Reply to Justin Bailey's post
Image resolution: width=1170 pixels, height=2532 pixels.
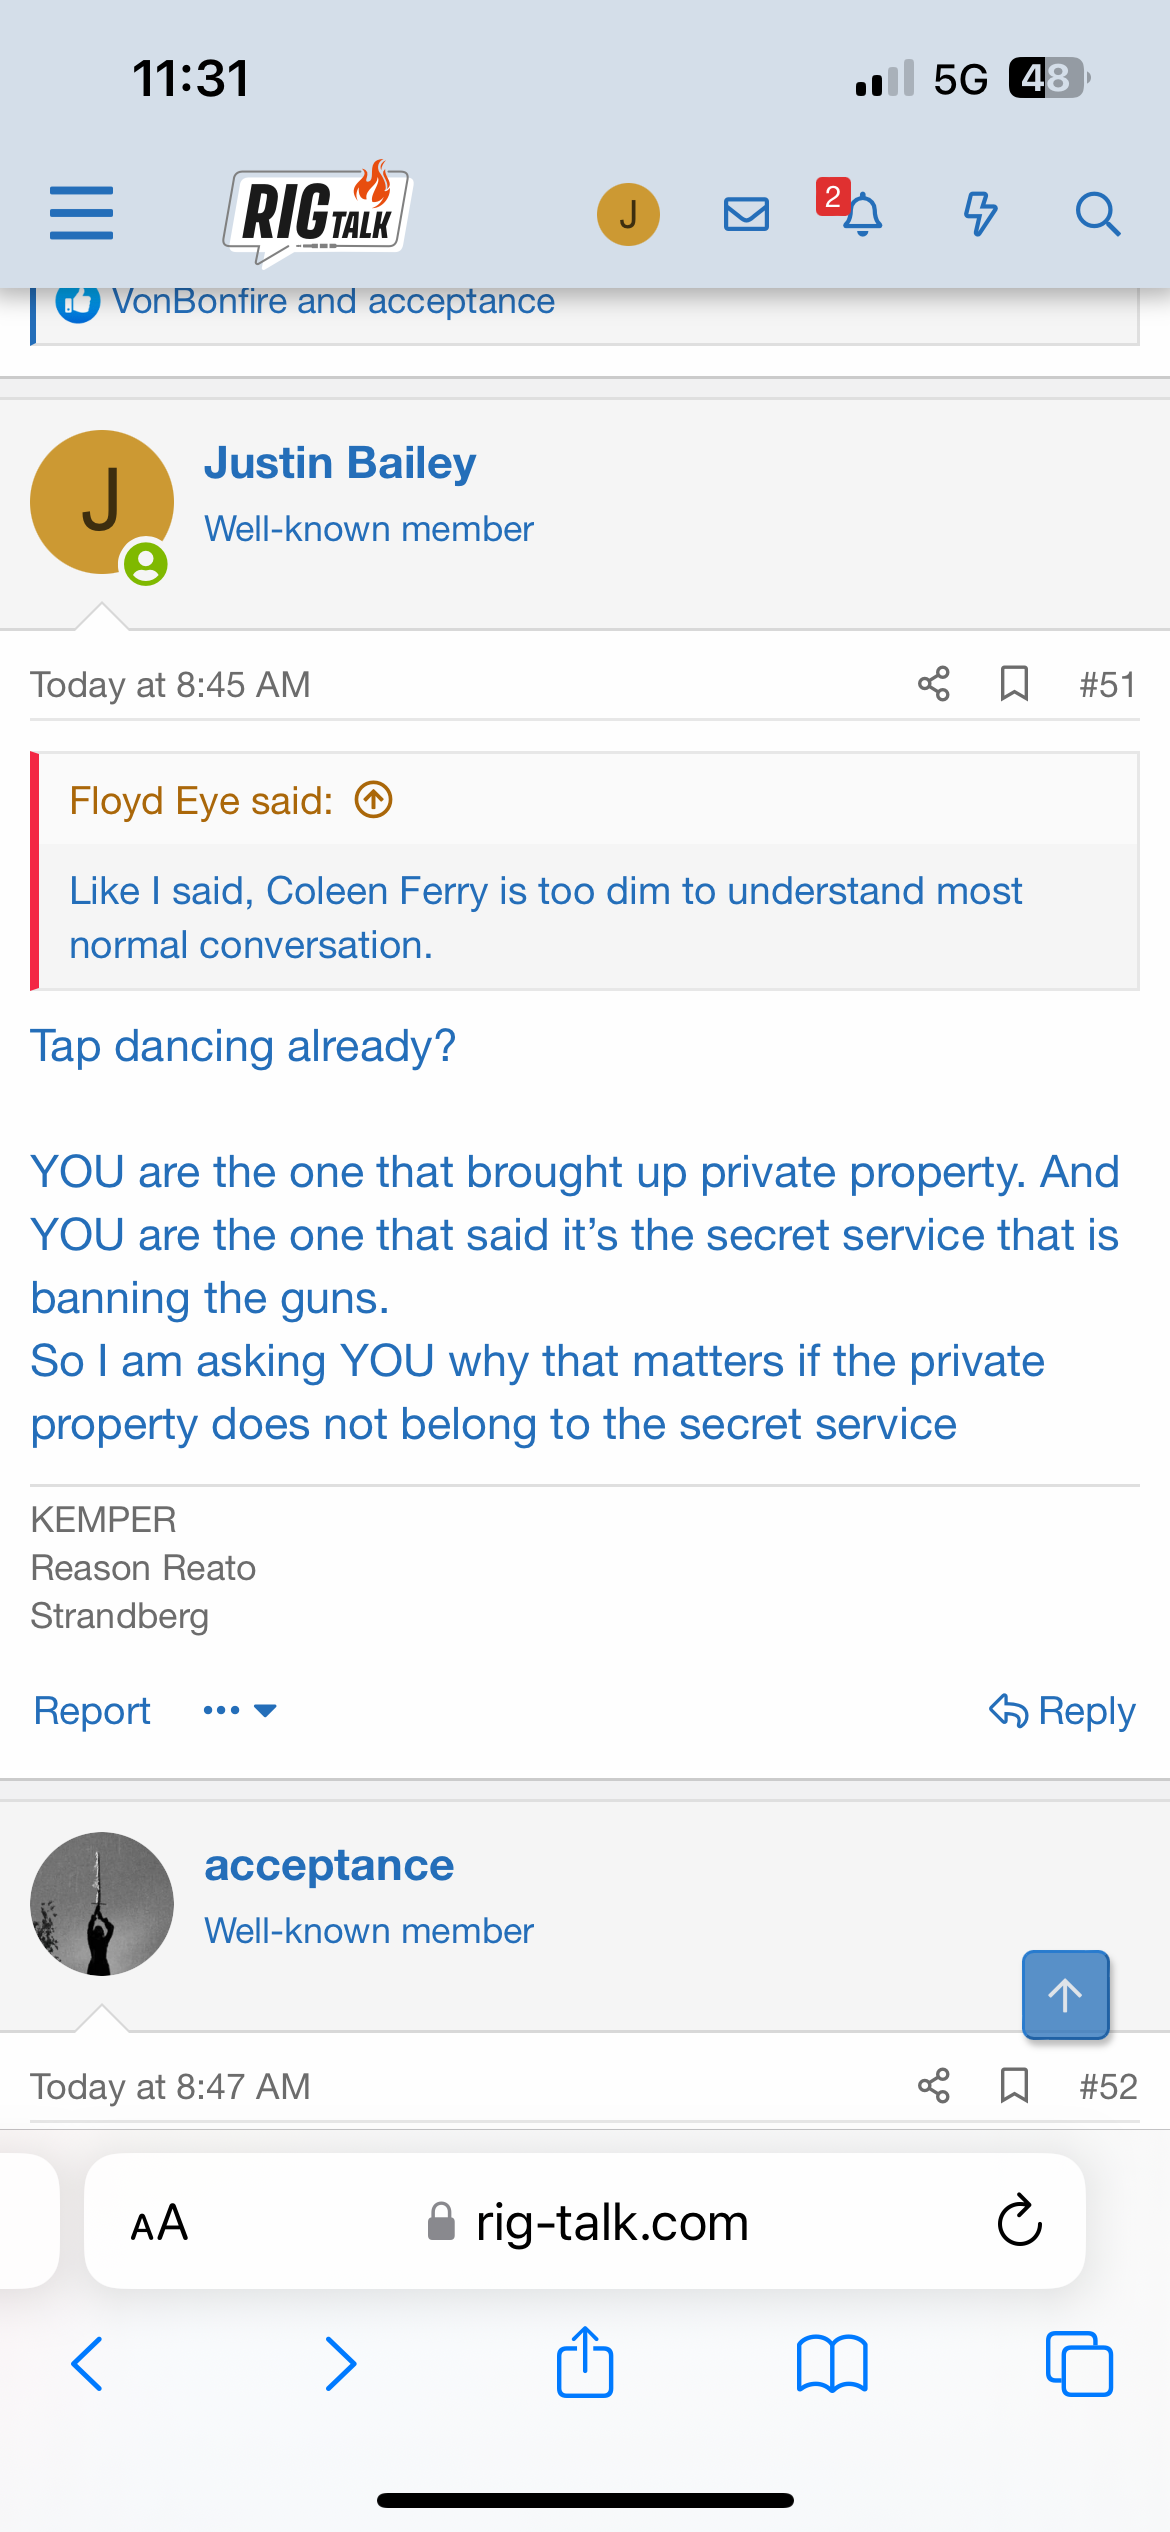coord(1062,1710)
